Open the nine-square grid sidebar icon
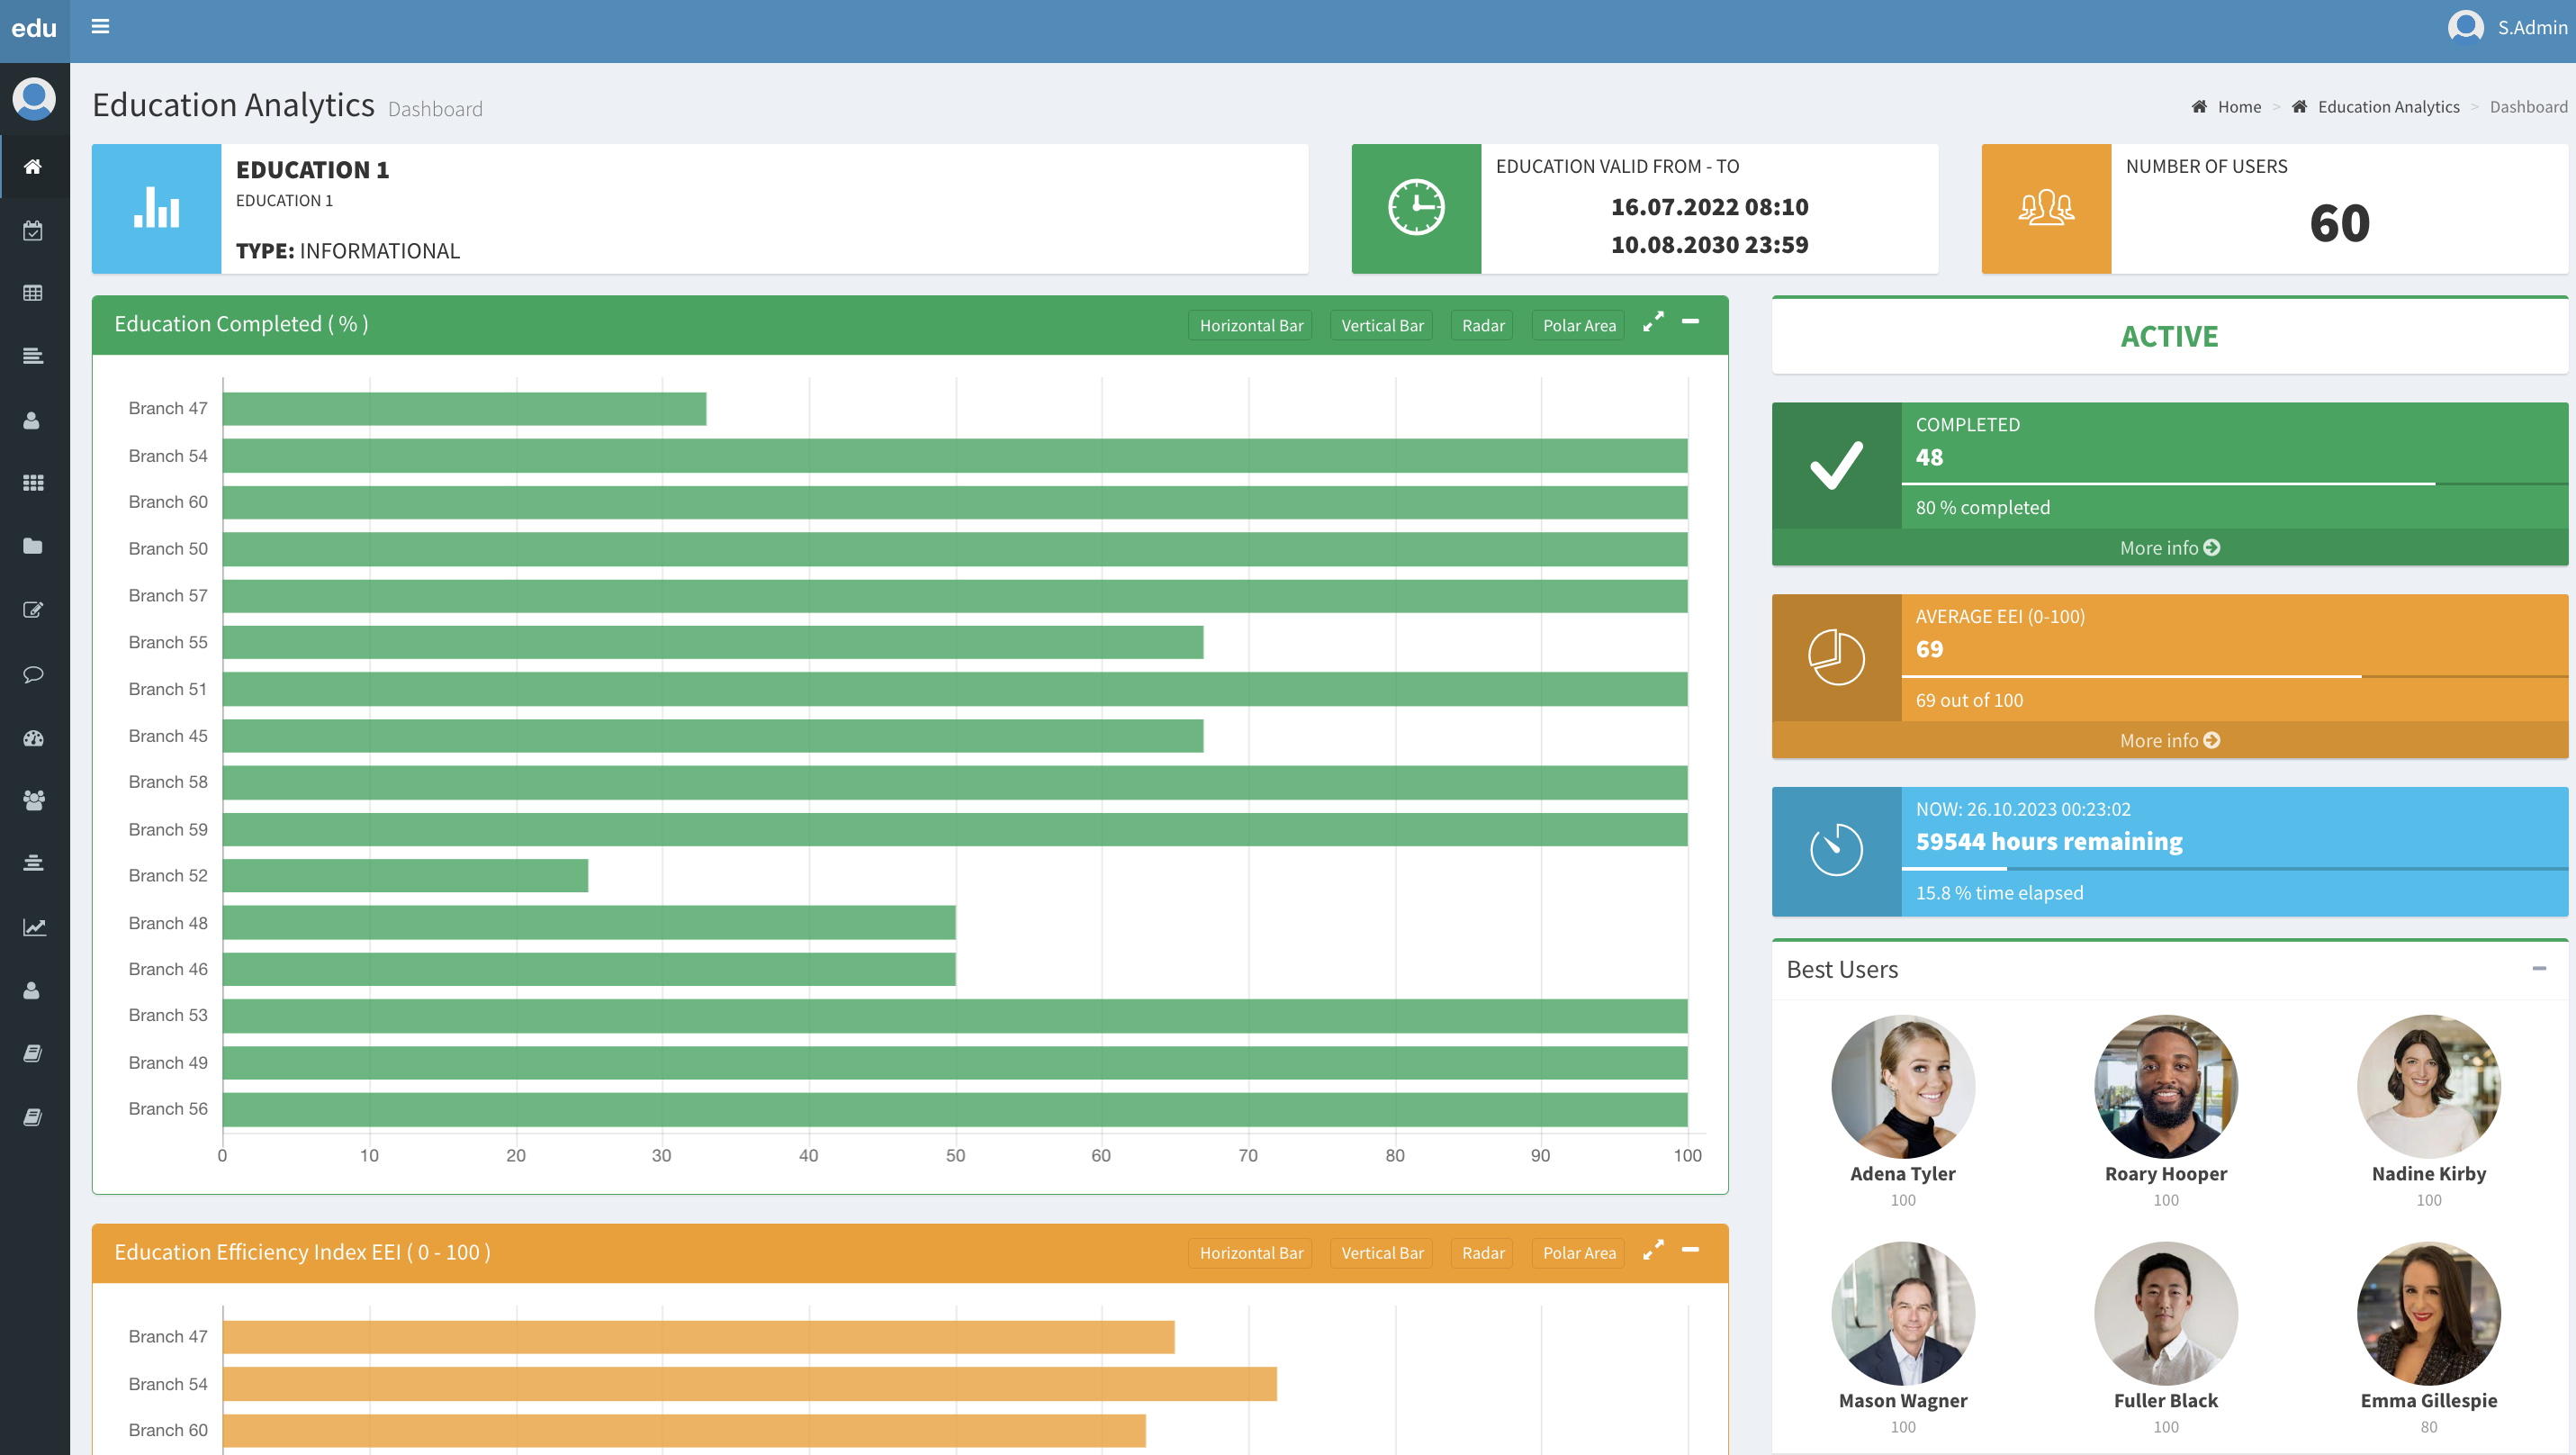Viewport: 2576px width, 1455px height. (33, 483)
